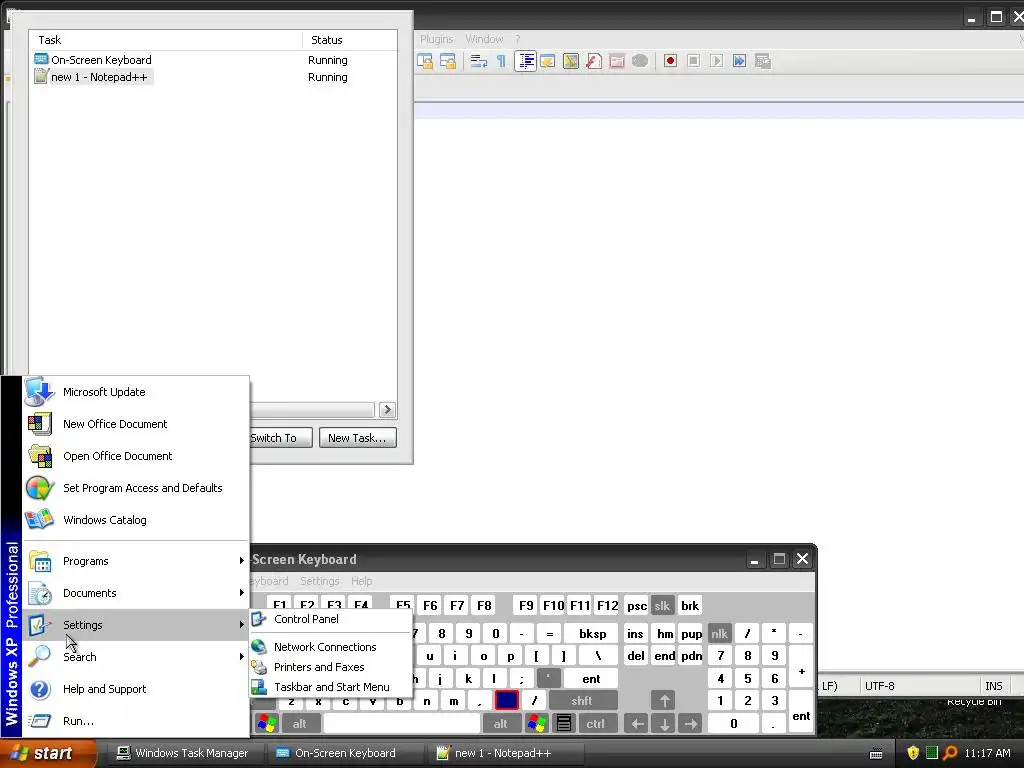The height and width of the screenshot is (768, 1024).
Task: Open Control Panel from Settings submenu
Action: [331, 618]
